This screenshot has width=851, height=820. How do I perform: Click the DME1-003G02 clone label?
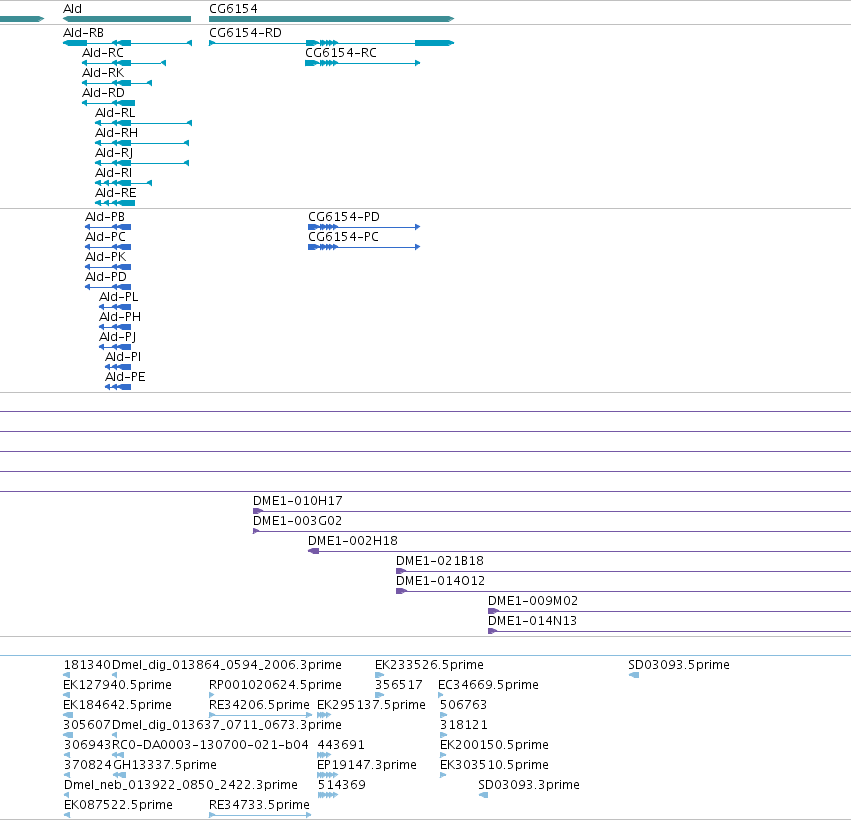(297, 520)
